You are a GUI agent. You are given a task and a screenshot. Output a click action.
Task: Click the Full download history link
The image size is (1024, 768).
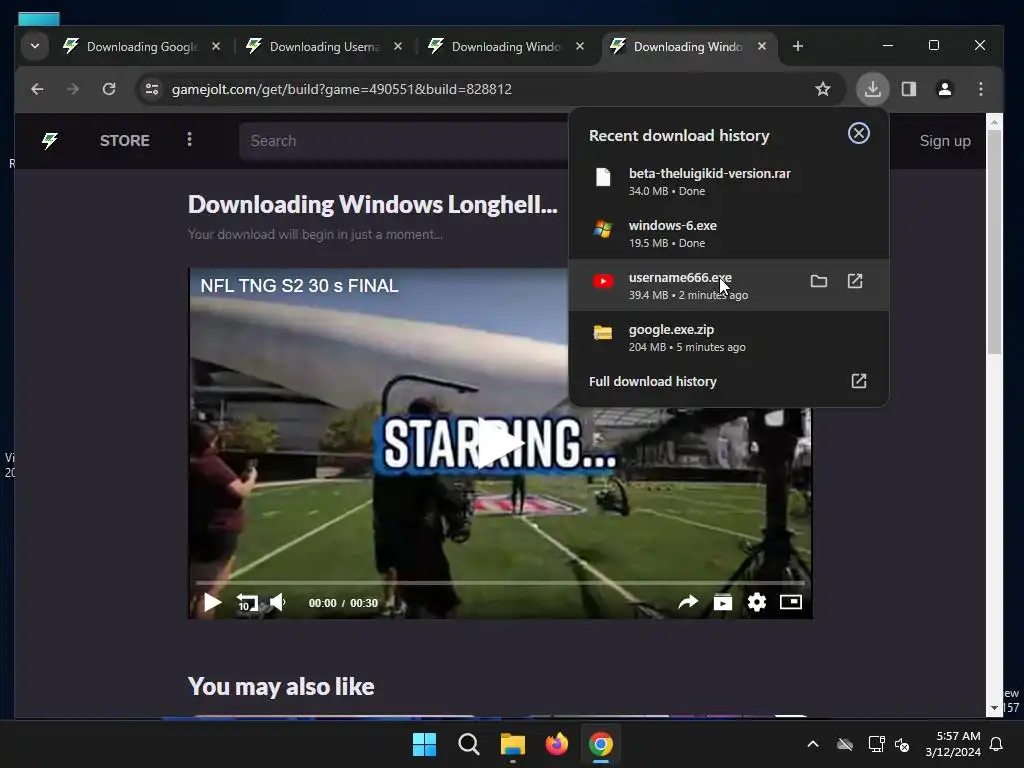tap(652, 381)
